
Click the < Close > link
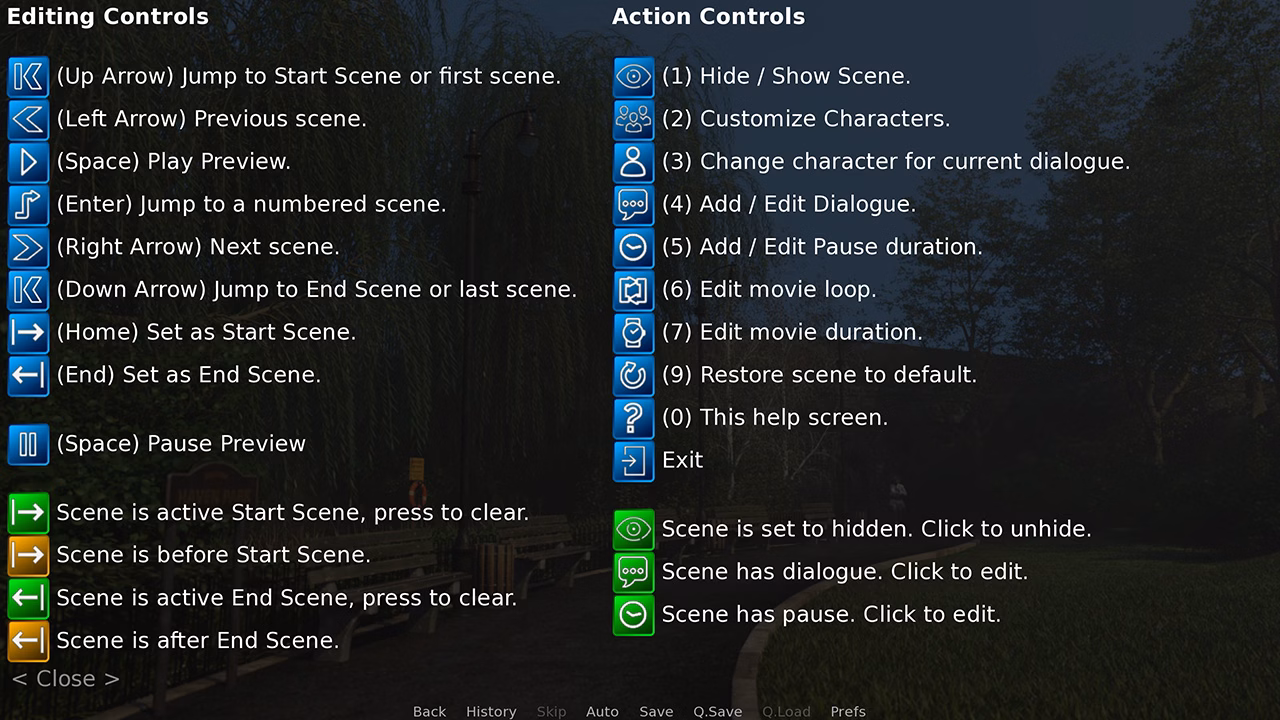pos(66,679)
